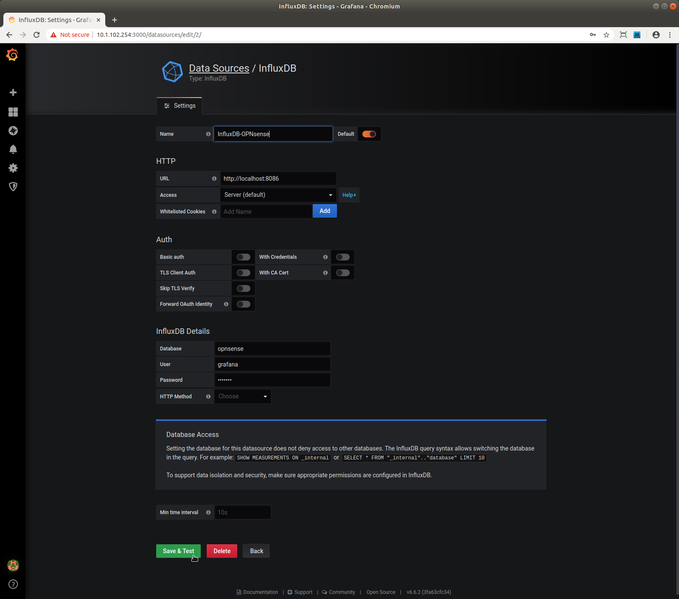Click the info icon next to Forward OAuth Identity

(226, 304)
